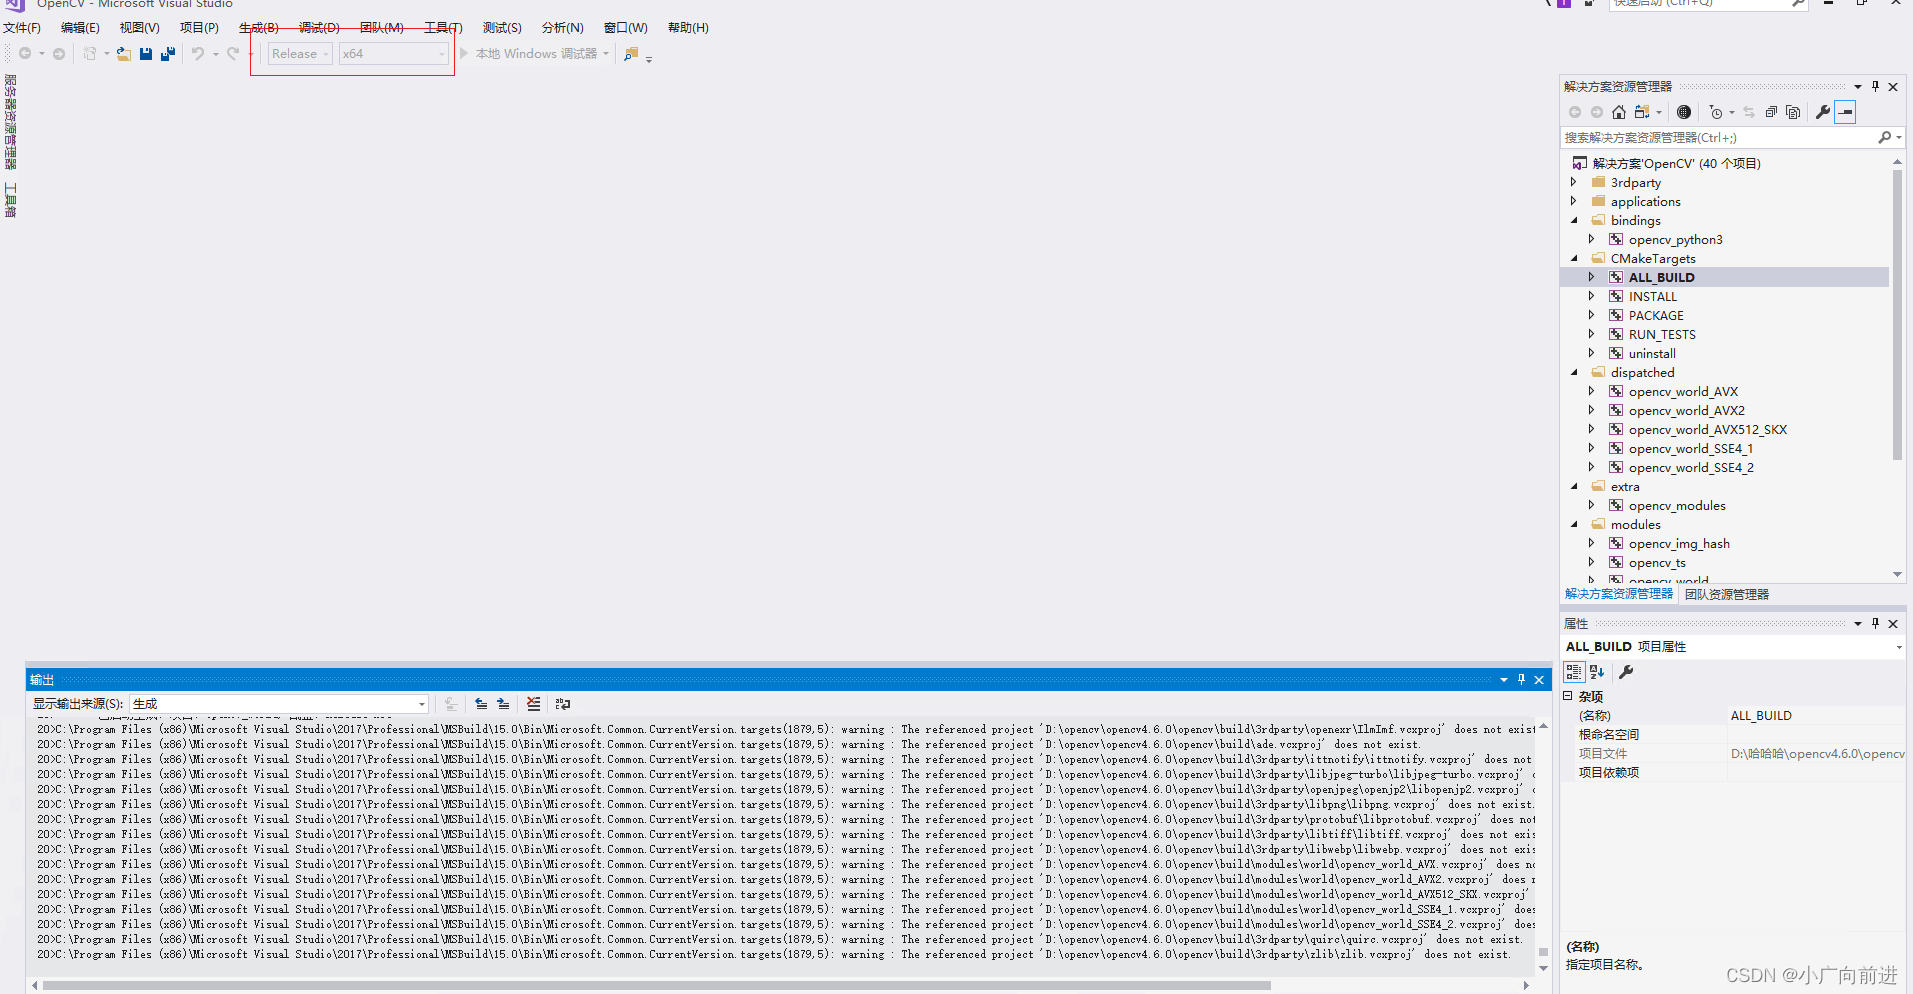Click the Find in Files icon
The height and width of the screenshot is (994, 1913).
click(631, 54)
